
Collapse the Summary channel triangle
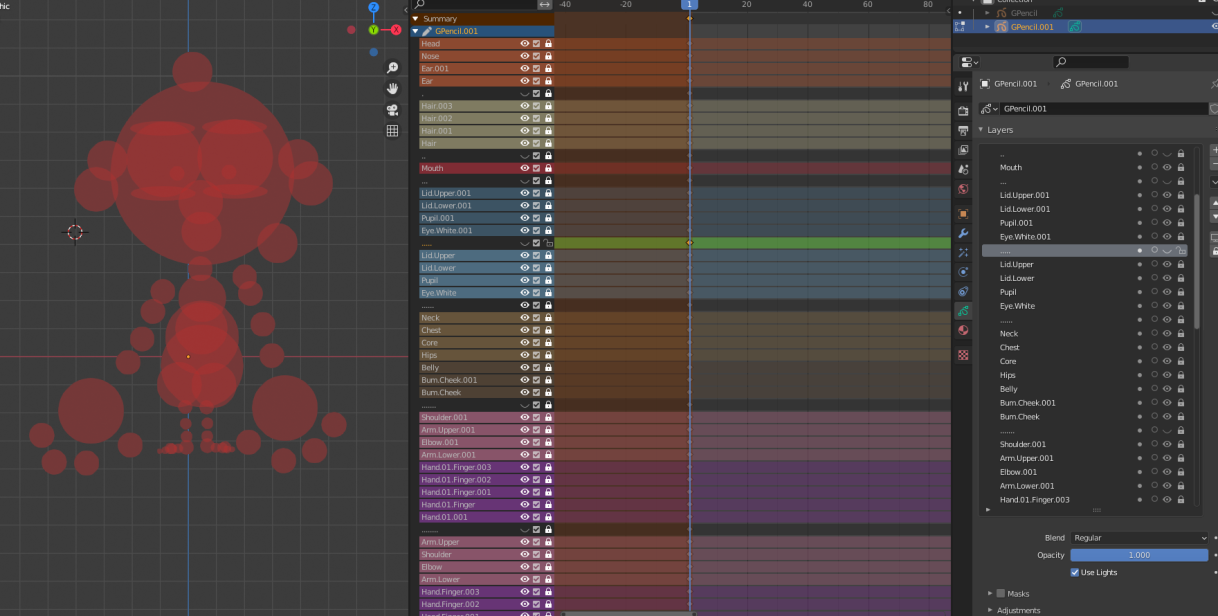[416, 19]
